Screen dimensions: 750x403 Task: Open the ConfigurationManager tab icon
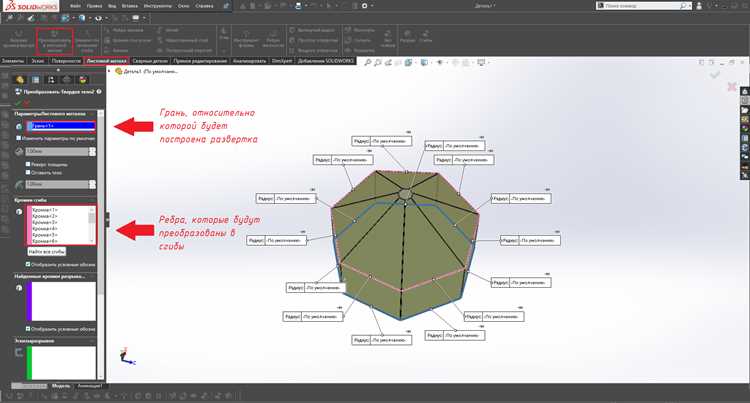[51, 80]
